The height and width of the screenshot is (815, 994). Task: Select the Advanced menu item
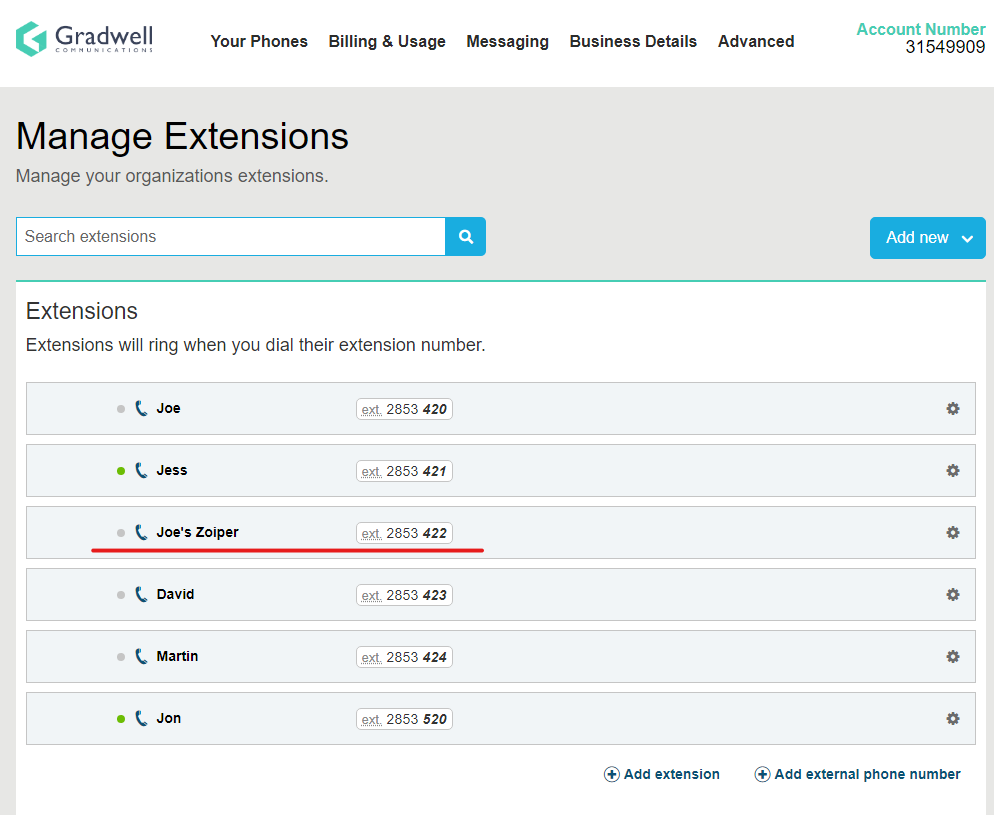tap(756, 42)
